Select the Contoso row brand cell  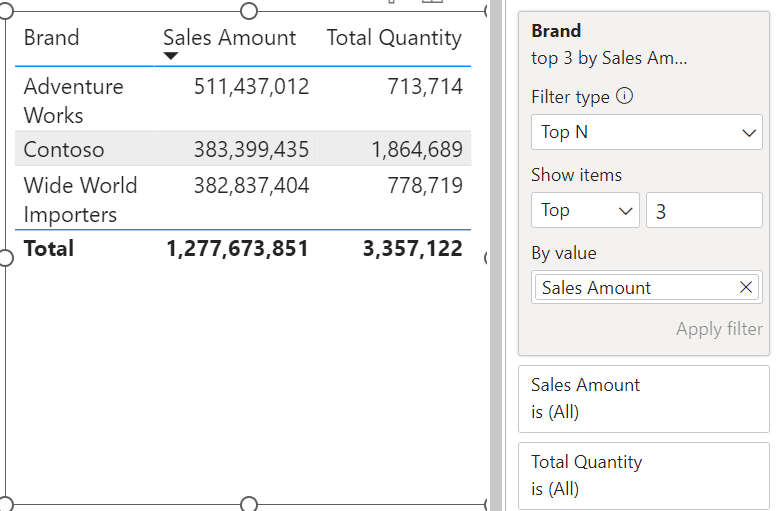(64, 150)
